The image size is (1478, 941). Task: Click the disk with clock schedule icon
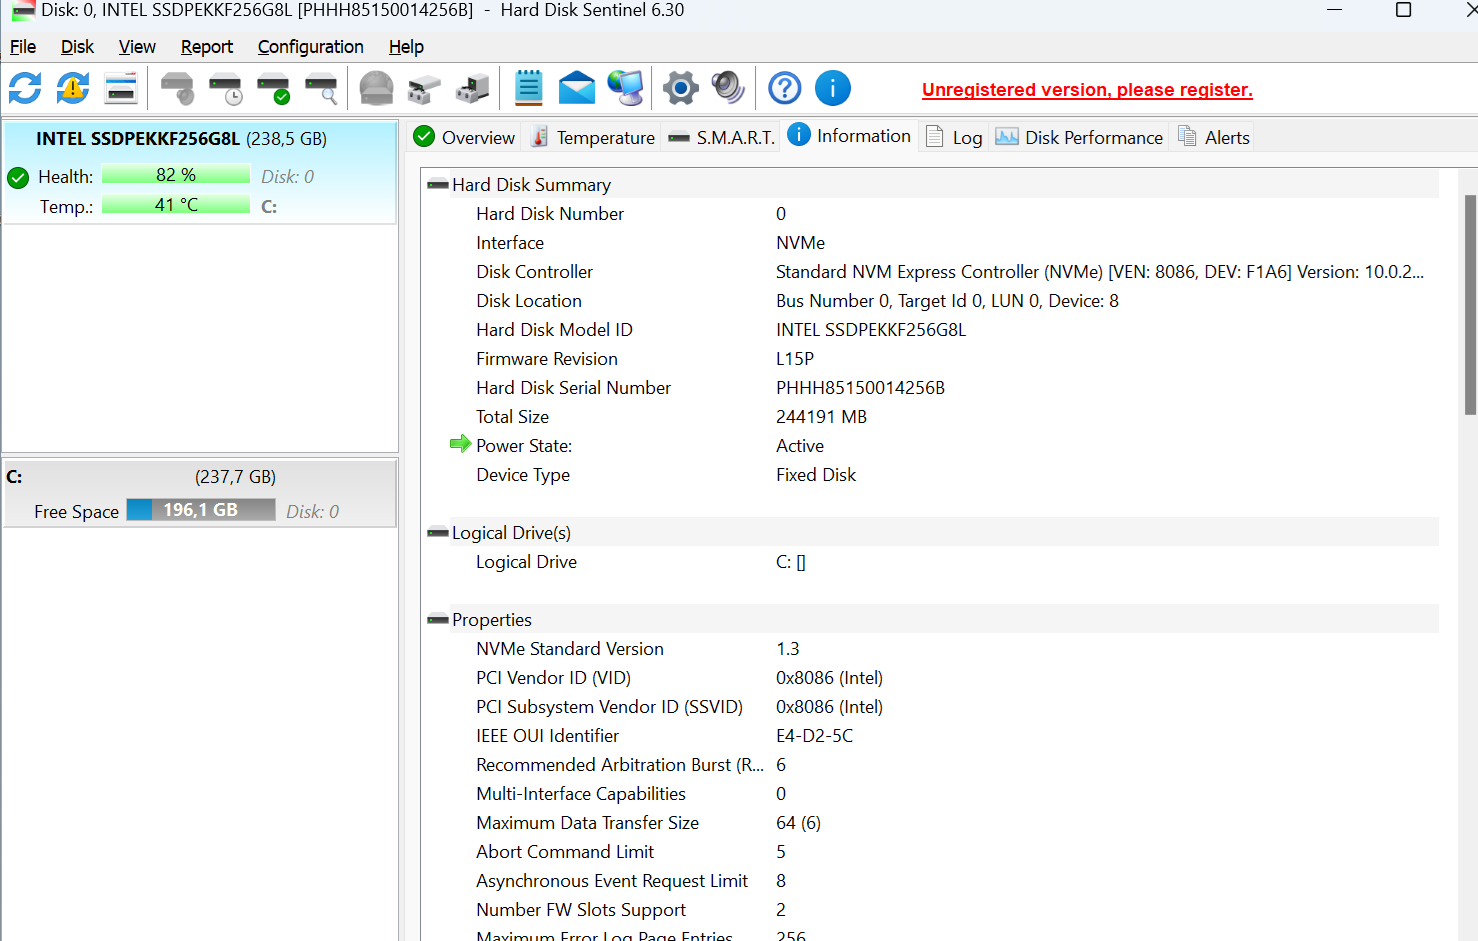(x=225, y=88)
